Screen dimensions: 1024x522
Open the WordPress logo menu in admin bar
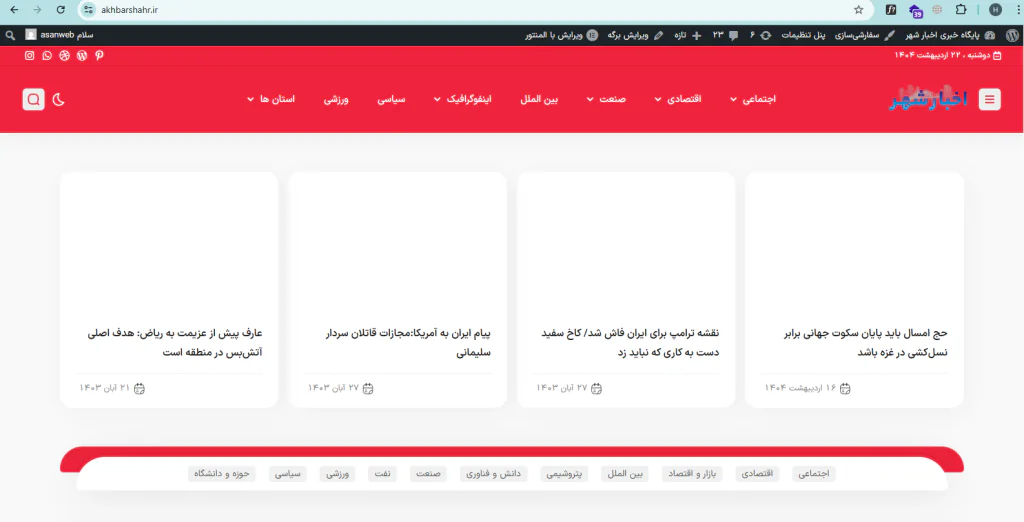(1012, 35)
